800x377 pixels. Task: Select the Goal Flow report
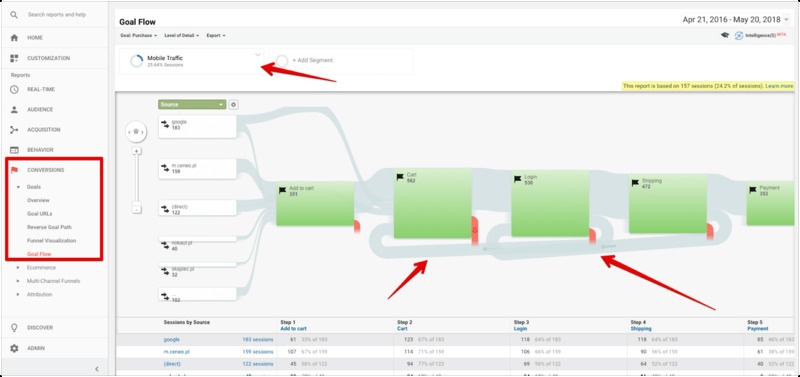point(39,254)
